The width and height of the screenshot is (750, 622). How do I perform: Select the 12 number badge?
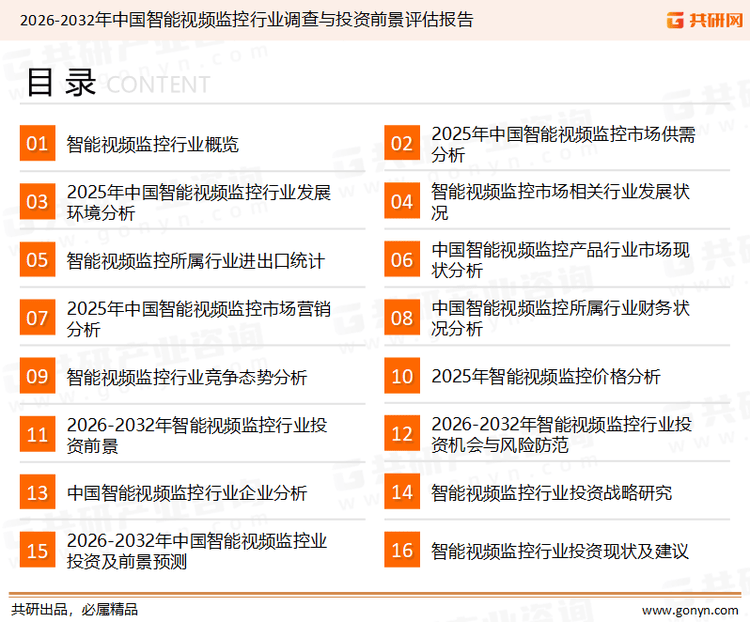[x=402, y=434]
